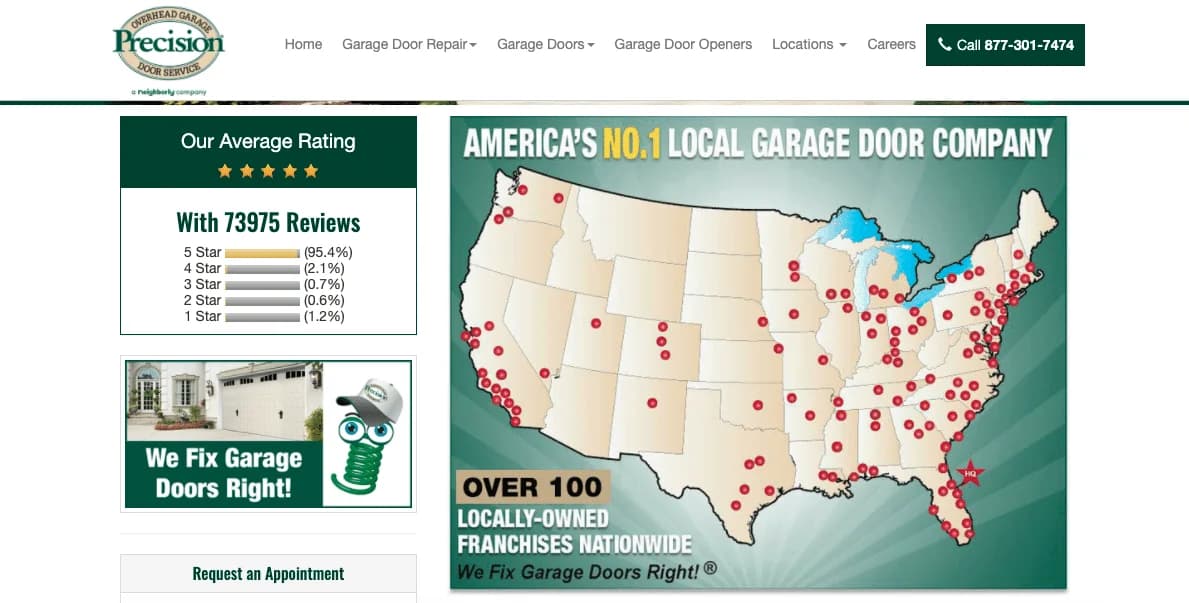The width and height of the screenshot is (1189, 603).
Task: Expand the Garage Door Repair dropdown
Action: pyautogui.click(x=409, y=45)
